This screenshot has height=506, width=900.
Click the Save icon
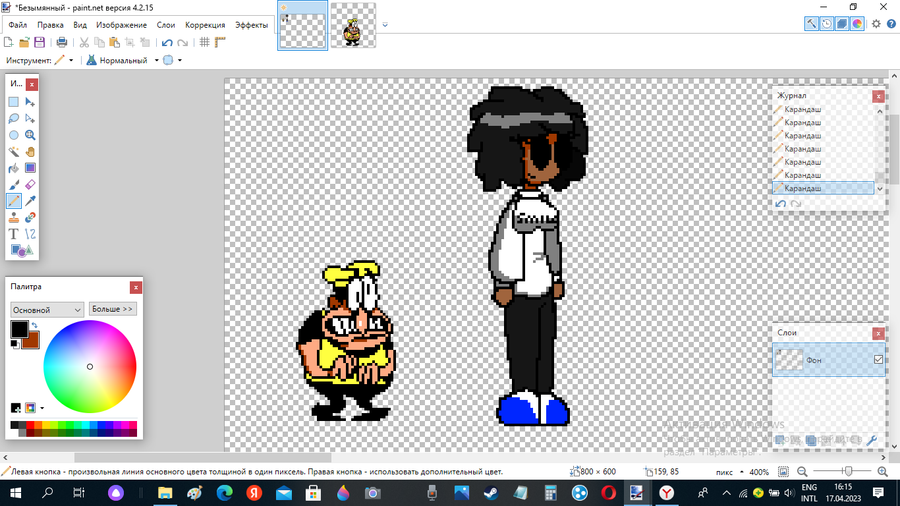[40, 42]
